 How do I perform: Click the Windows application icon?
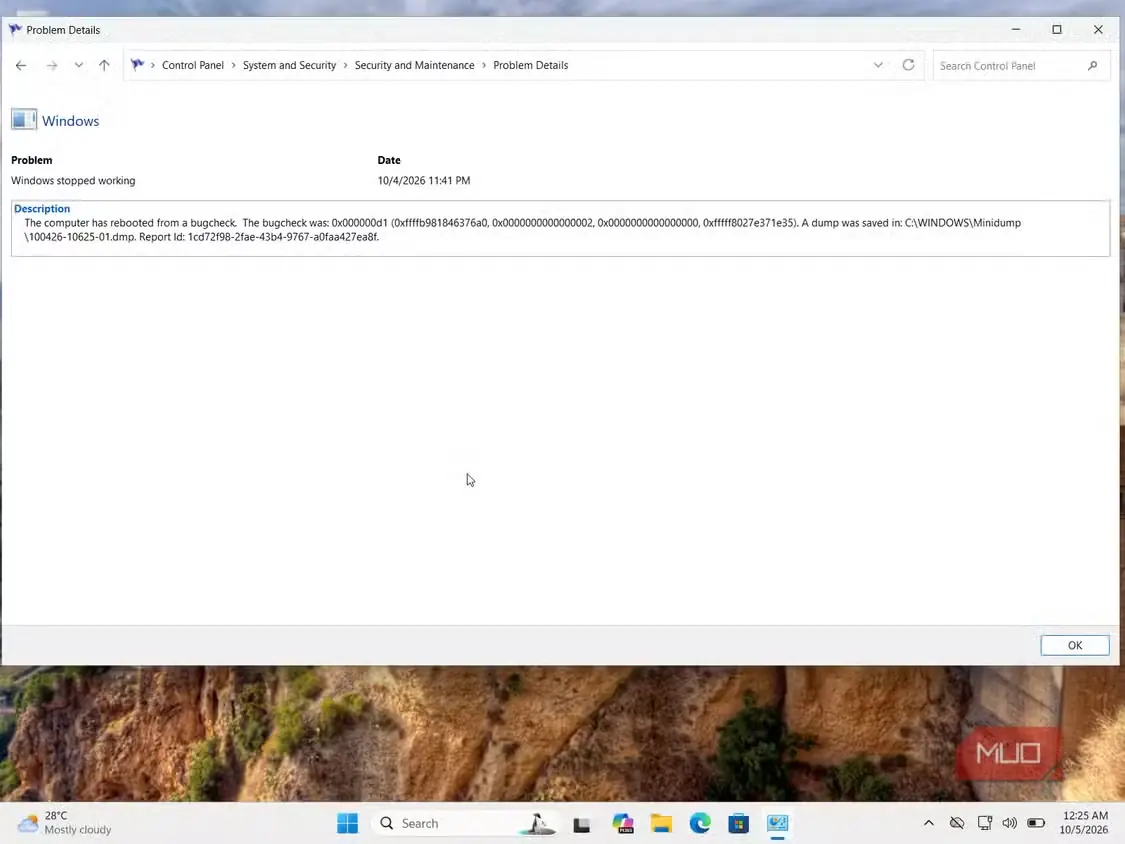[24, 119]
